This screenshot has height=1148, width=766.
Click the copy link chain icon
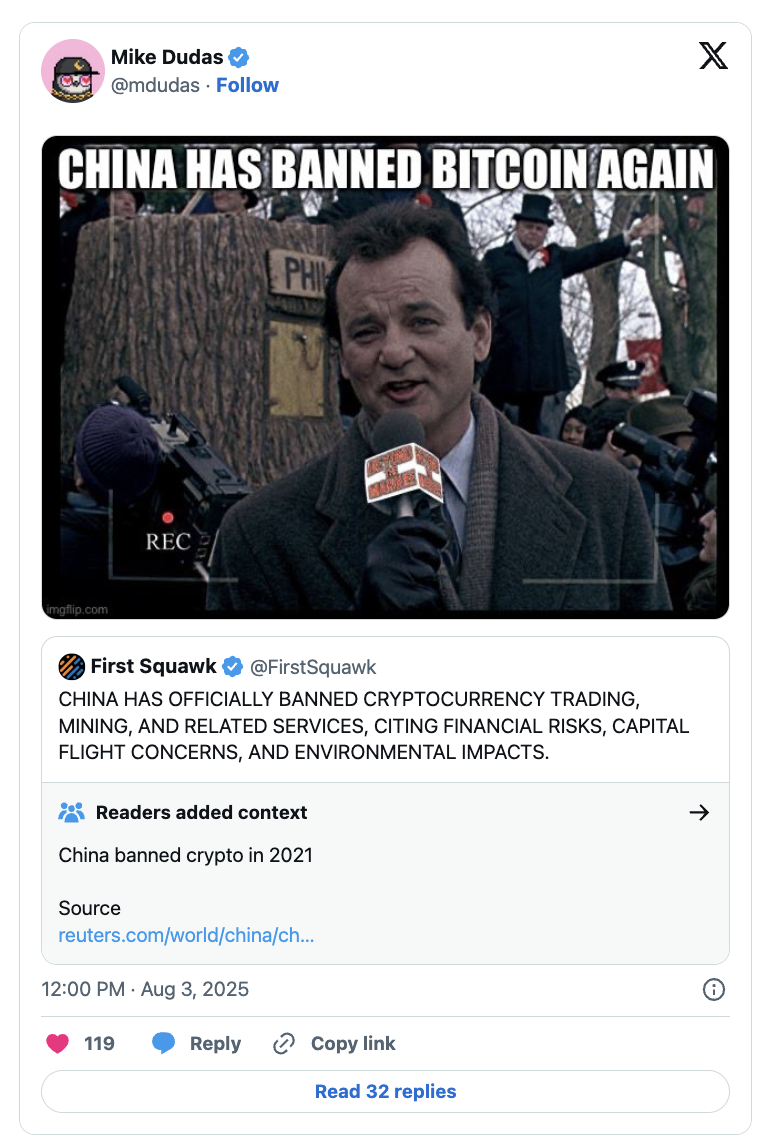coord(284,1043)
